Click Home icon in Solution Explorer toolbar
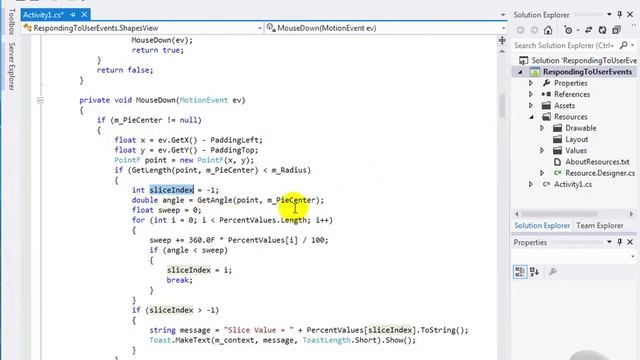Screen dimensions: 640x360 pyautogui.click(x=548, y=30)
